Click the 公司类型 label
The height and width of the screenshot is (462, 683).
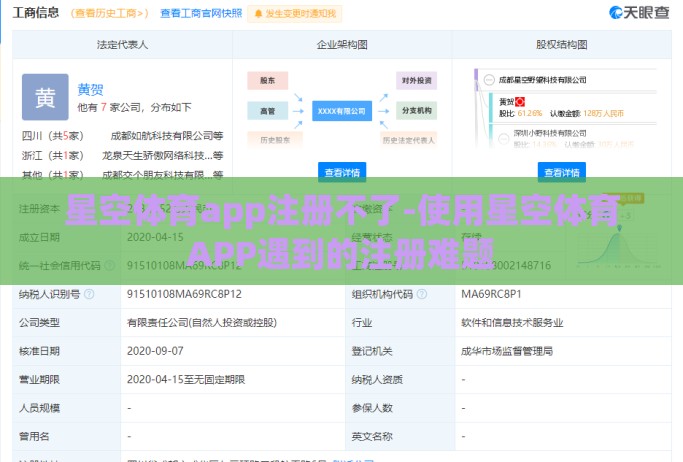tap(39, 323)
